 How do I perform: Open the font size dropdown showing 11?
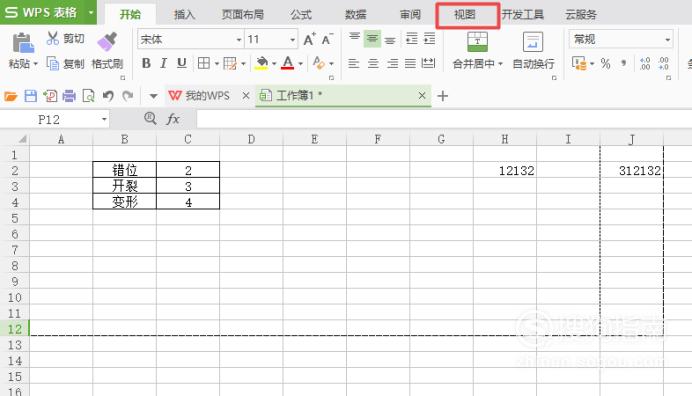[x=293, y=40]
